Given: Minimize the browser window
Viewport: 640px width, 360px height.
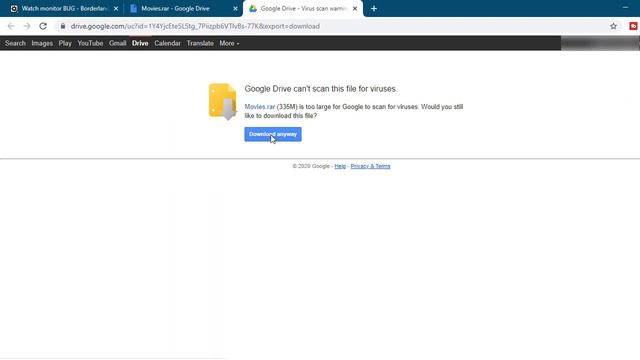Looking at the screenshot, I should (x=625, y=8).
